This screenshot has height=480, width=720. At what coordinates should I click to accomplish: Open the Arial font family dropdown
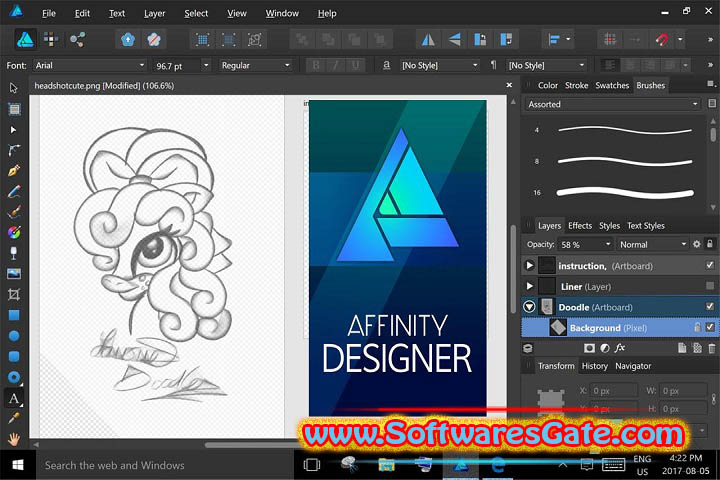click(141, 65)
